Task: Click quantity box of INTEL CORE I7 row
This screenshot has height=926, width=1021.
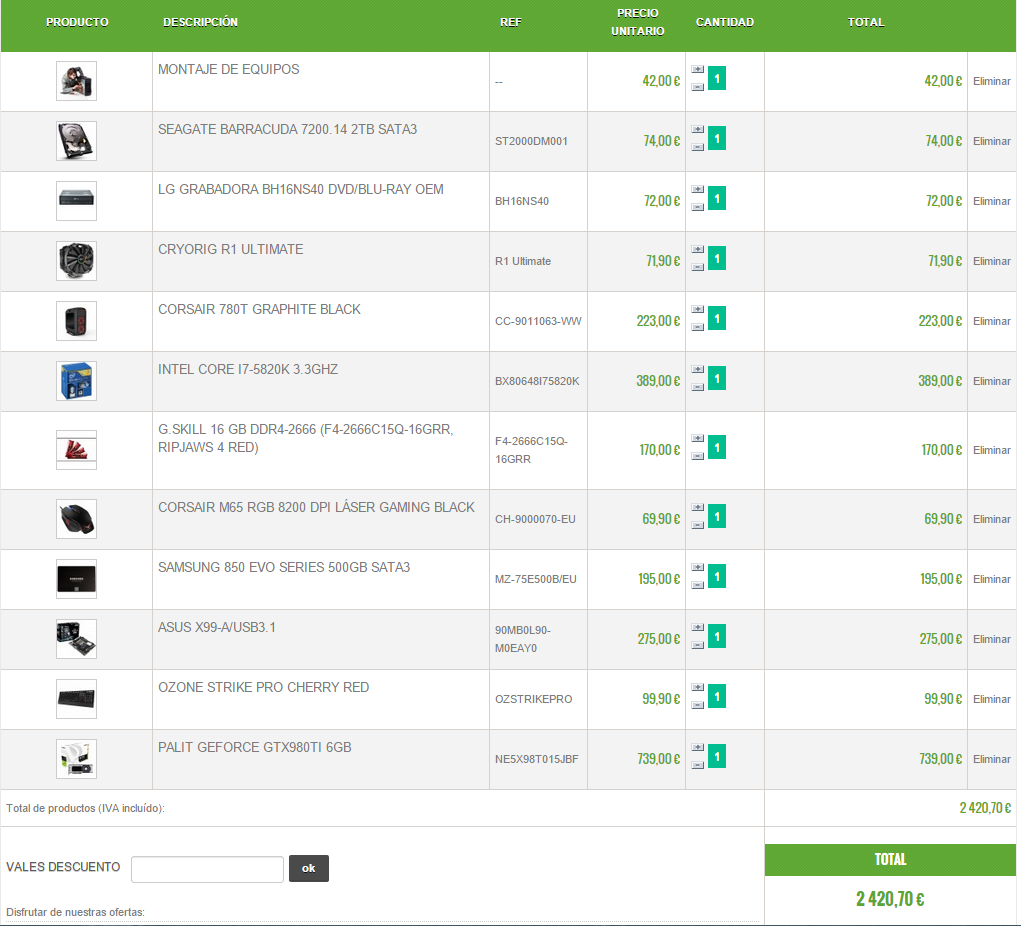Action: 717,378
